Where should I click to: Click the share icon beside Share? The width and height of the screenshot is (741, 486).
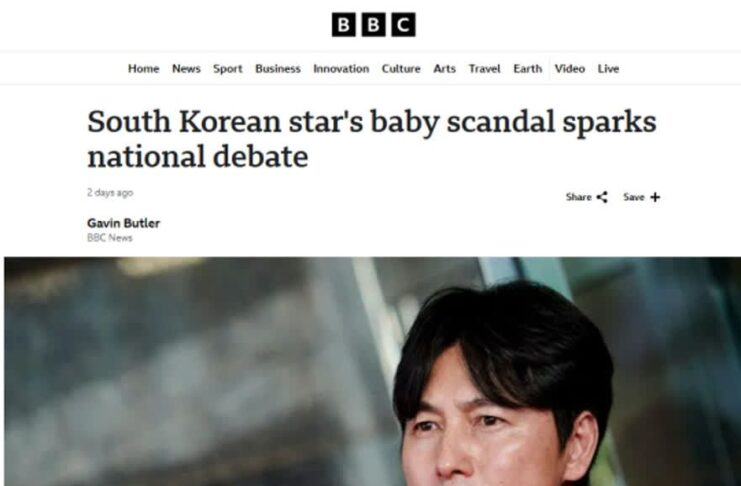(x=602, y=197)
